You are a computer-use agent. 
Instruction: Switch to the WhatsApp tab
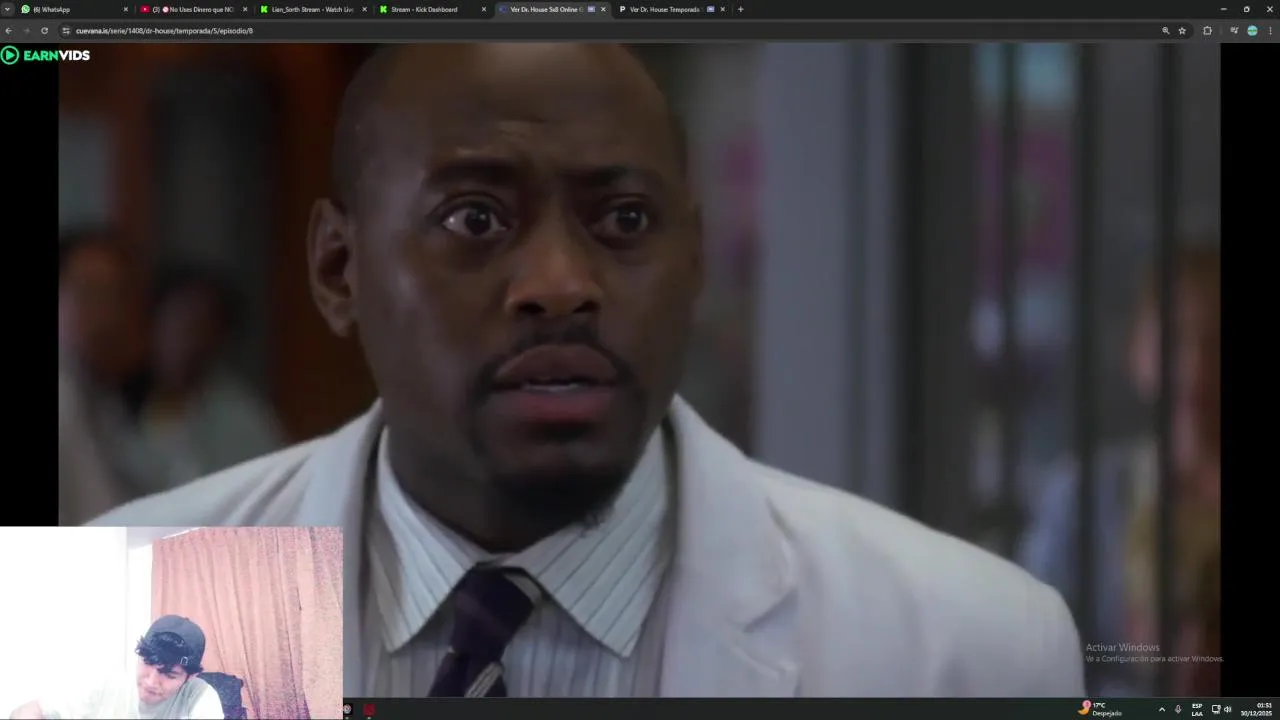(x=75, y=9)
